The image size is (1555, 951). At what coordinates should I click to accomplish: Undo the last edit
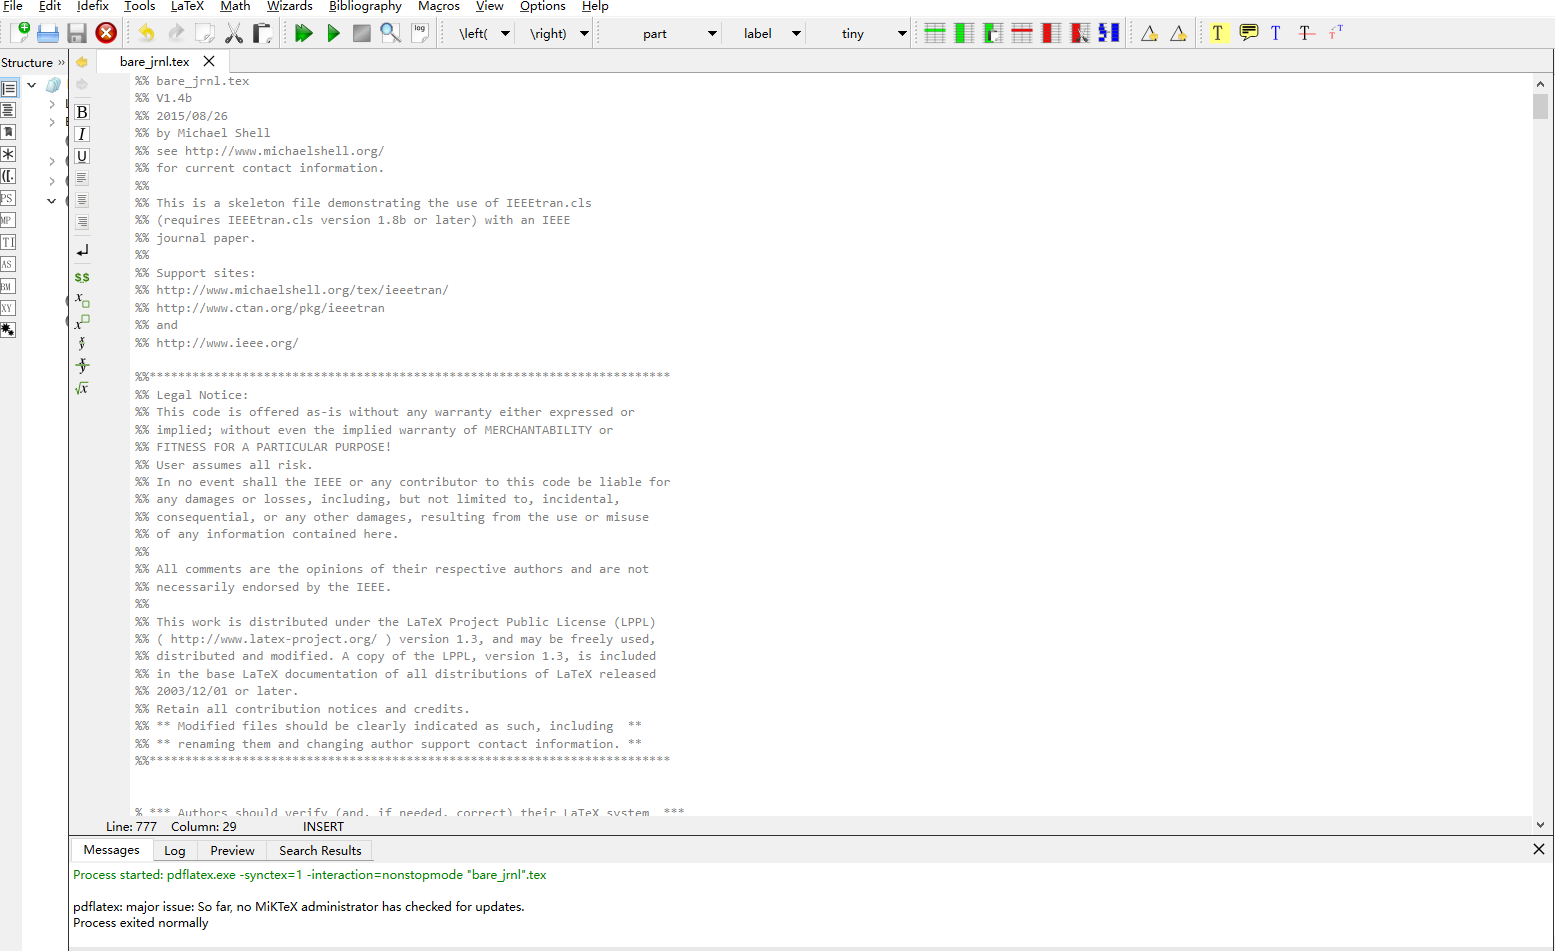[146, 33]
